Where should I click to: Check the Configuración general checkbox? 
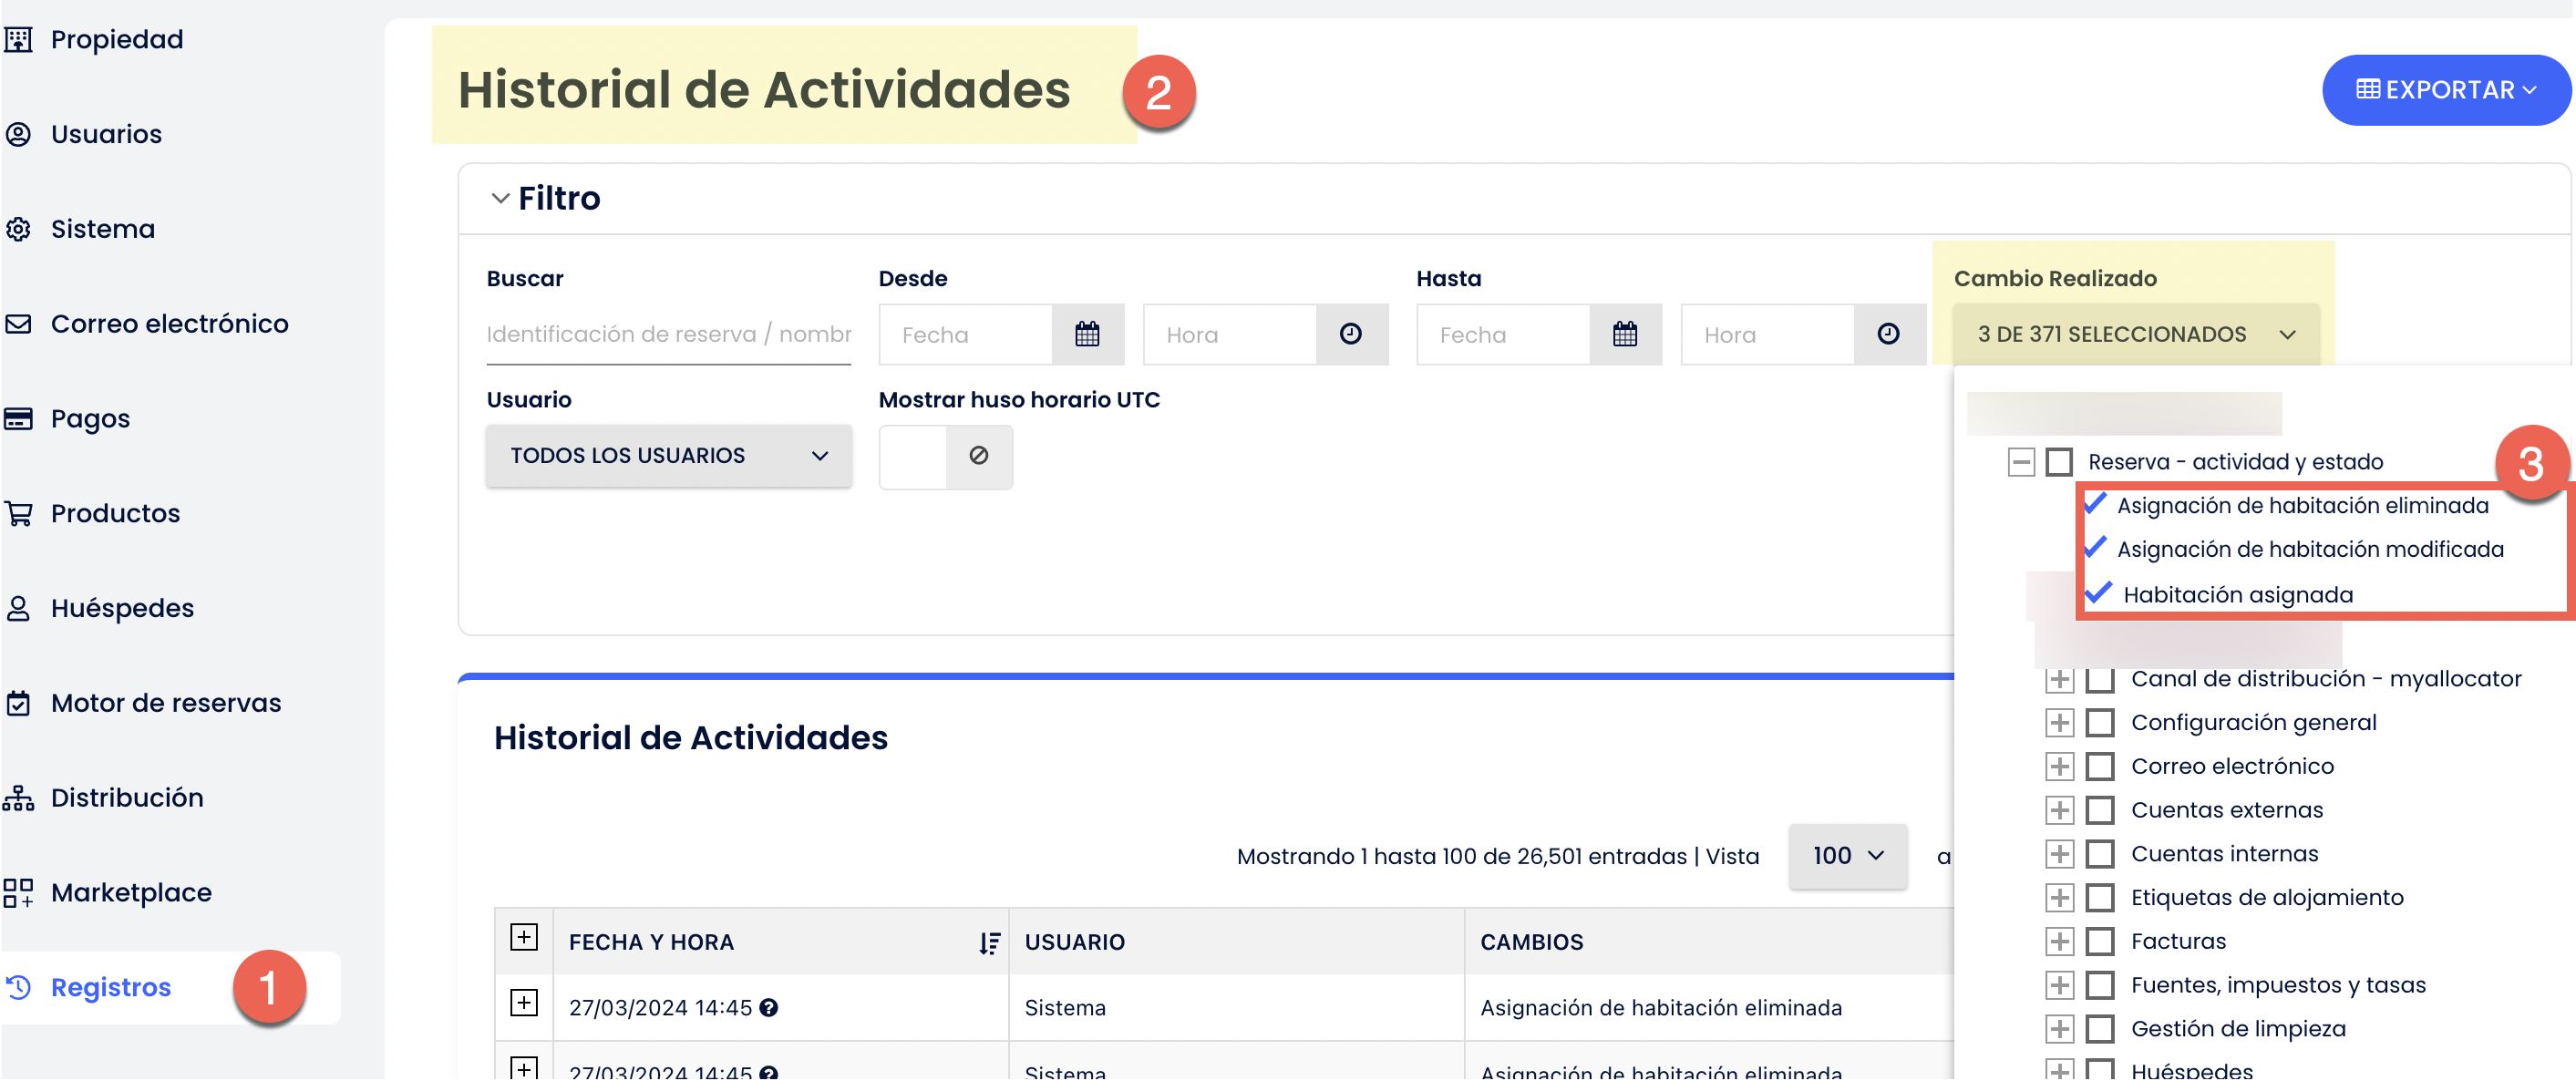[x=2100, y=723]
